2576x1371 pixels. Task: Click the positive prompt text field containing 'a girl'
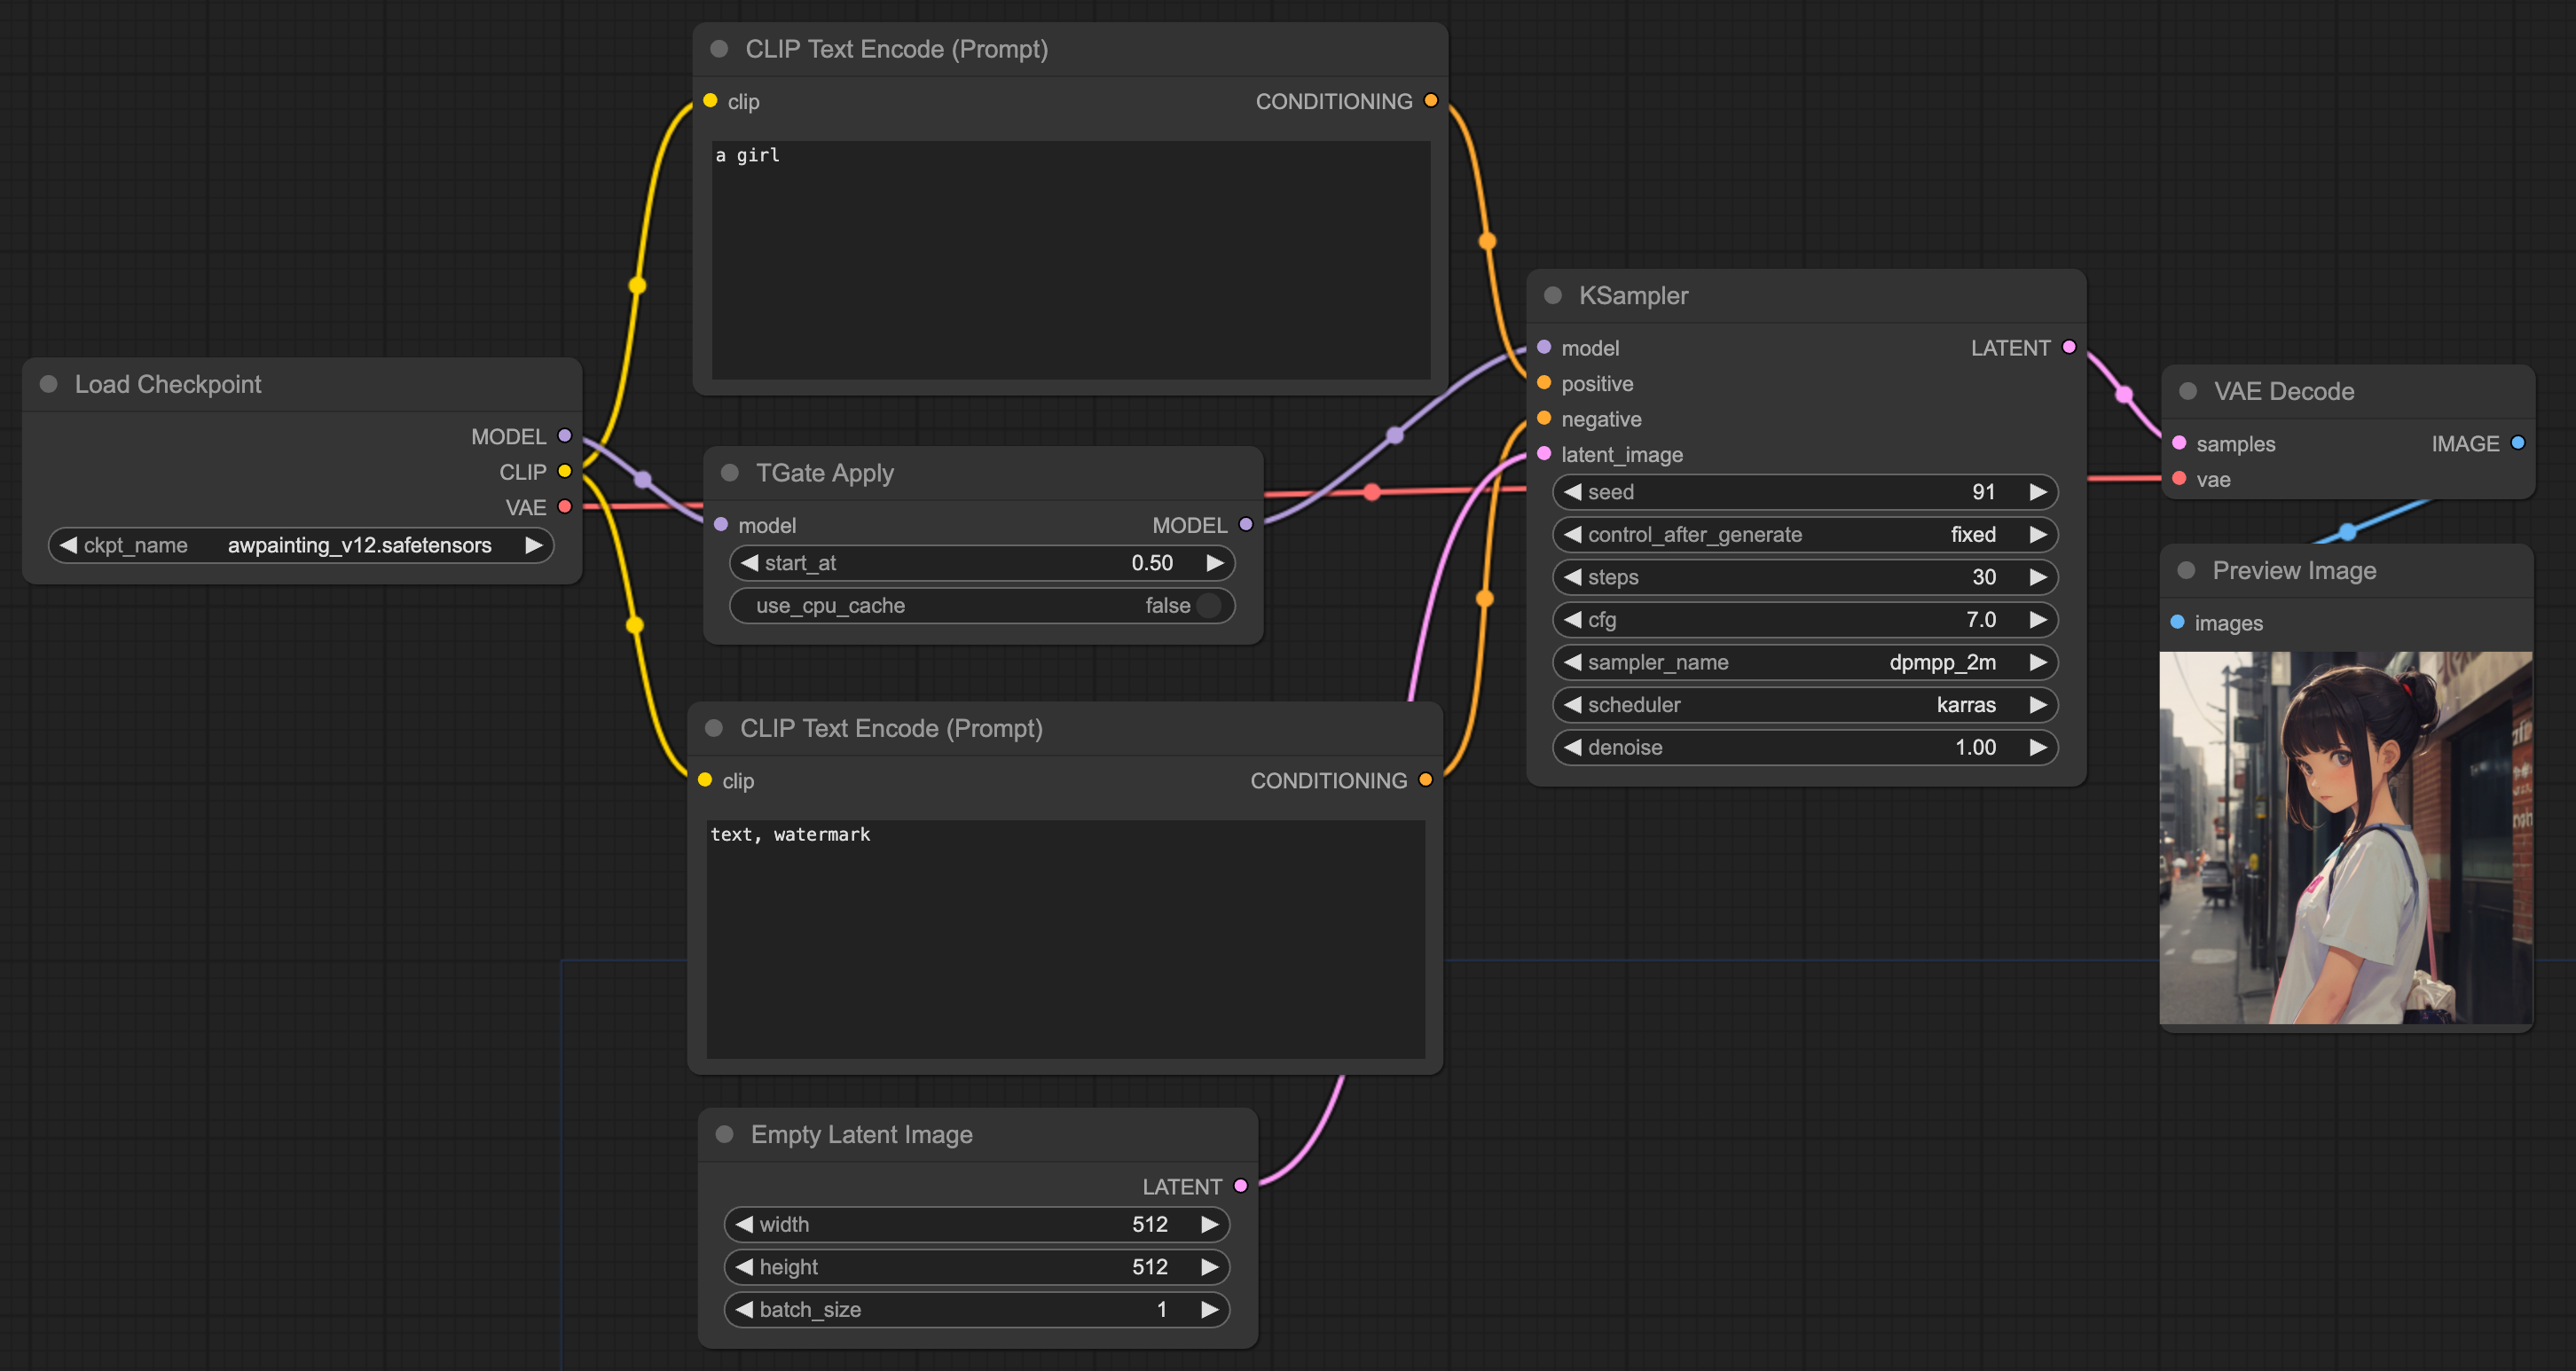1070,260
